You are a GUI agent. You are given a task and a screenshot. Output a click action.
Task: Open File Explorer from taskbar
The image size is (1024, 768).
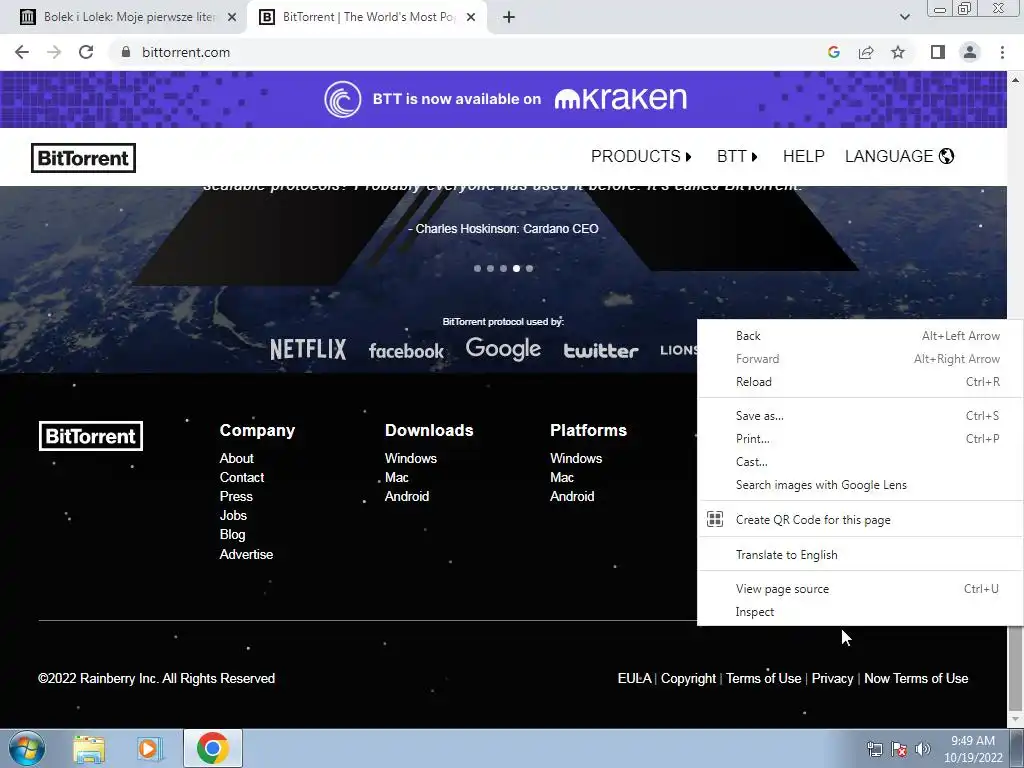[89, 748]
